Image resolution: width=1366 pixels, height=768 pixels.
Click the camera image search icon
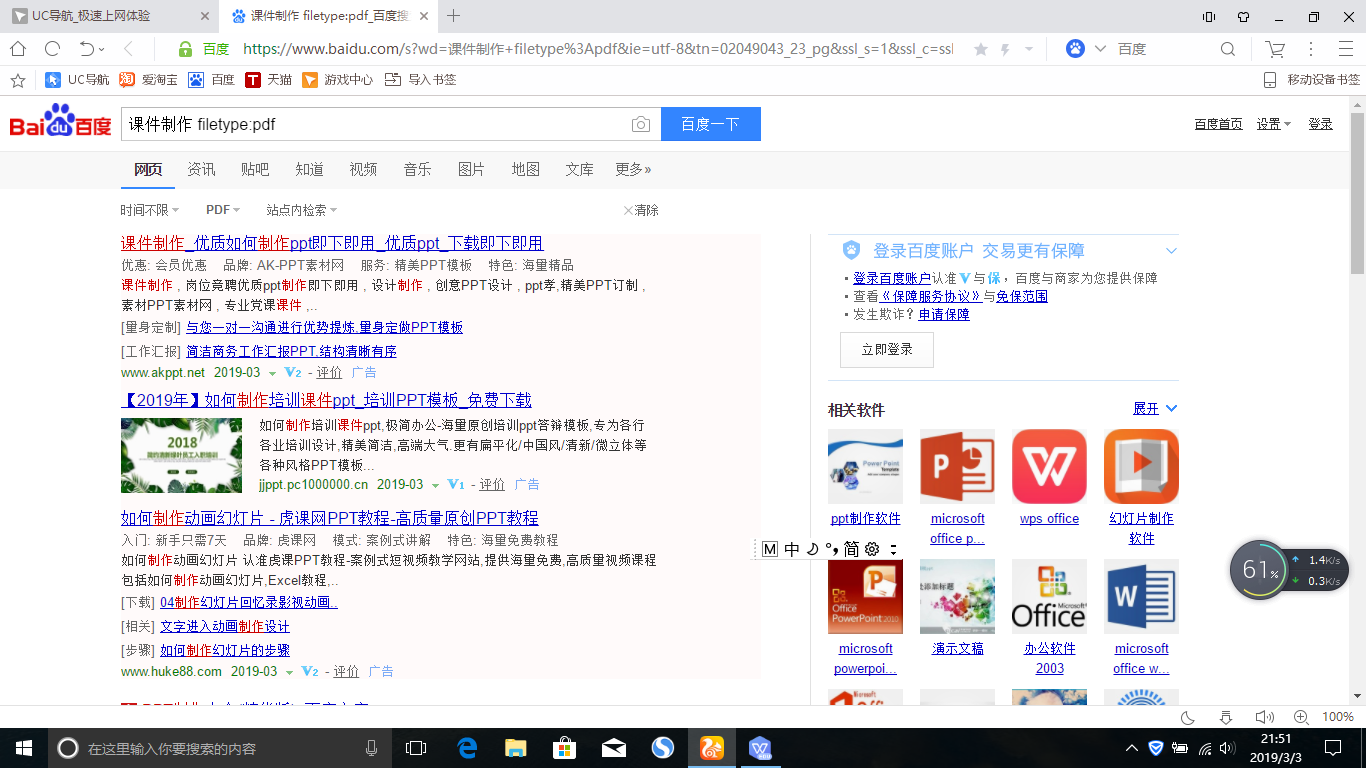(641, 124)
